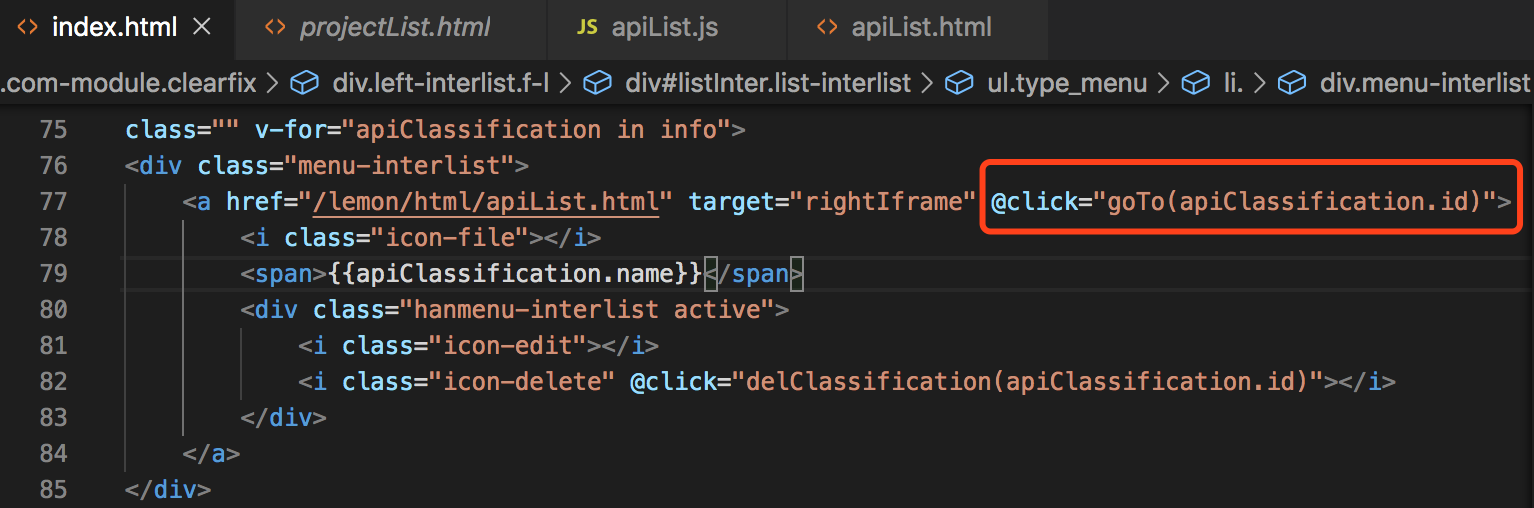Click line number 82 in gutter
Viewport: 1534px width, 508px height.
52,381
